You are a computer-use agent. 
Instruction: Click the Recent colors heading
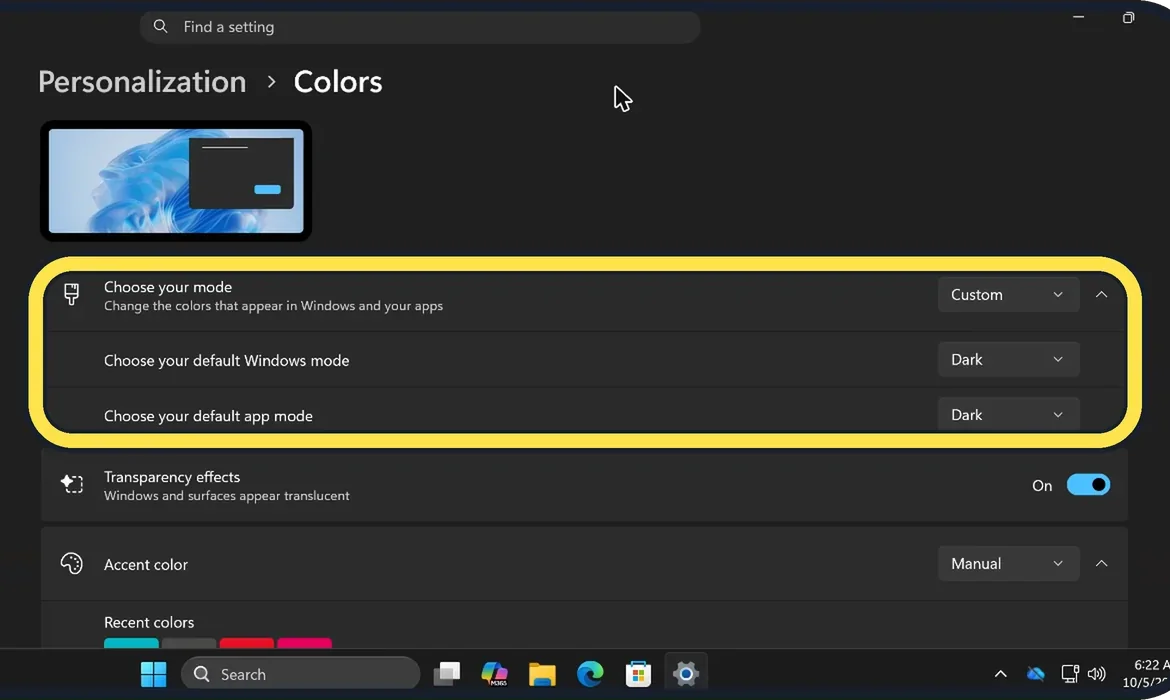tap(148, 622)
